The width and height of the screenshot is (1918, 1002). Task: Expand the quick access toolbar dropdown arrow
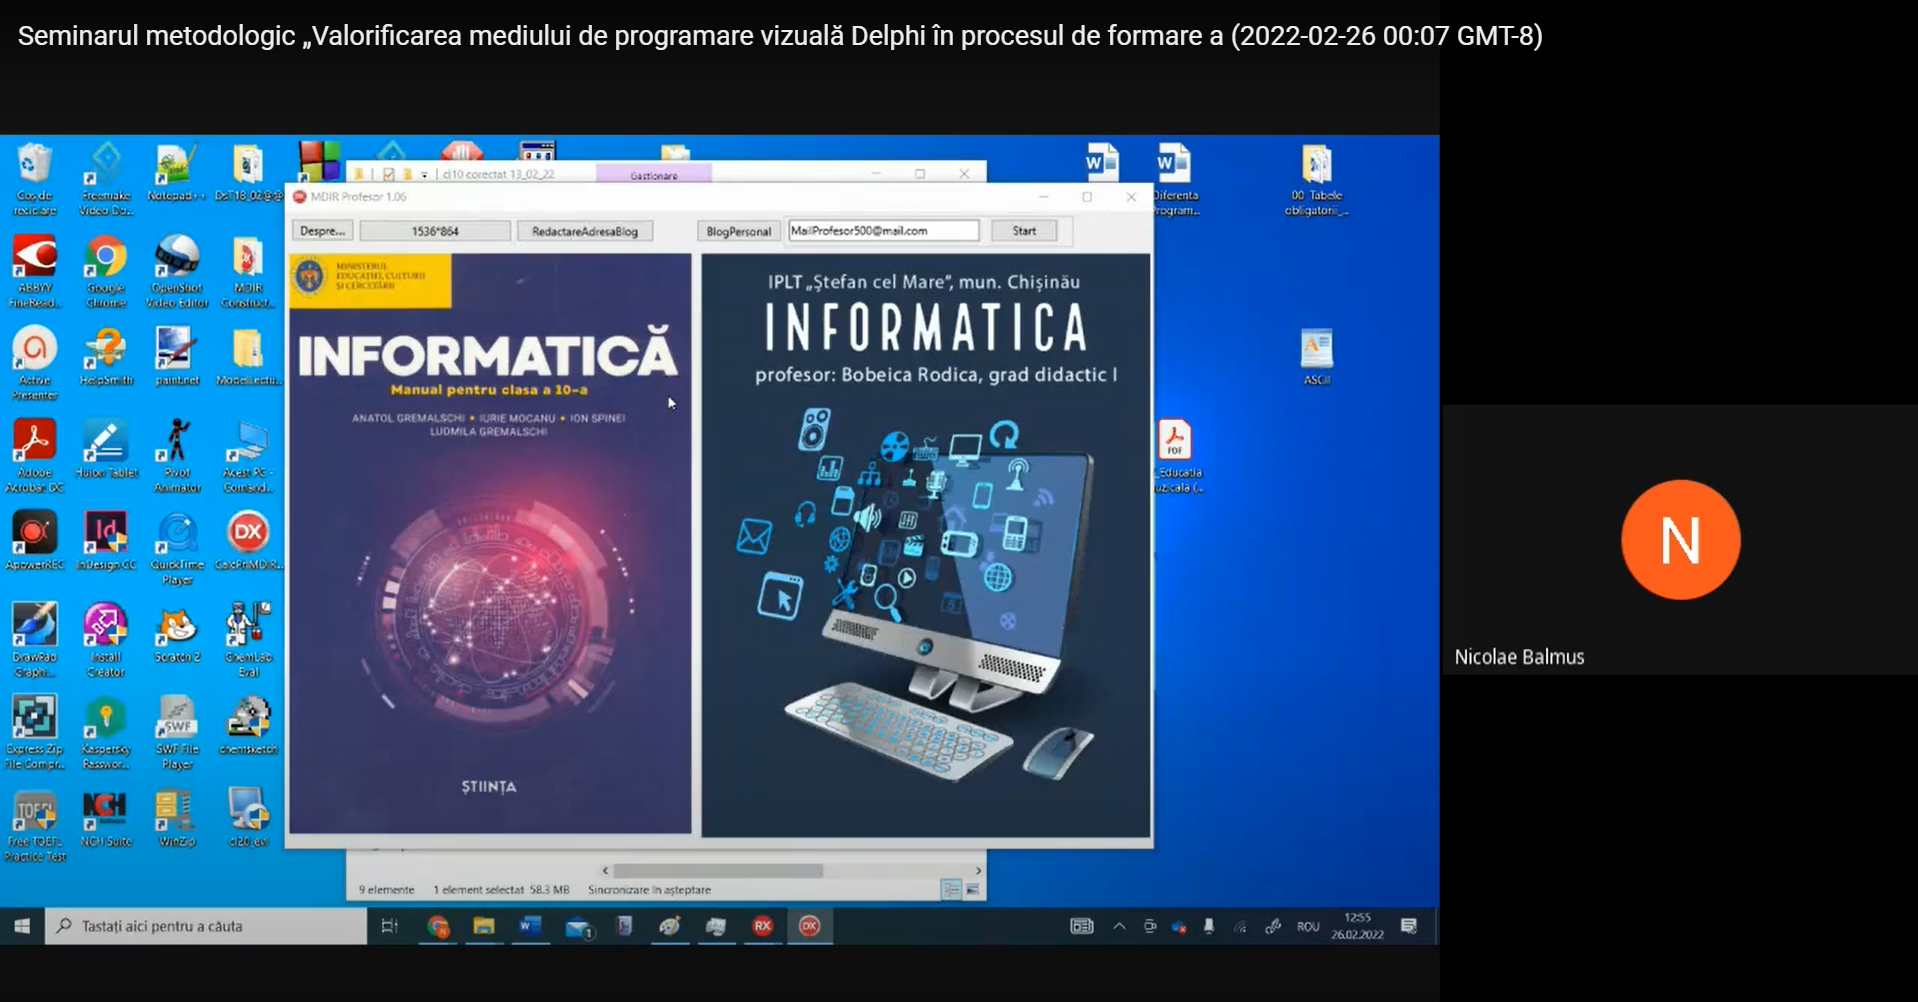coord(425,175)
